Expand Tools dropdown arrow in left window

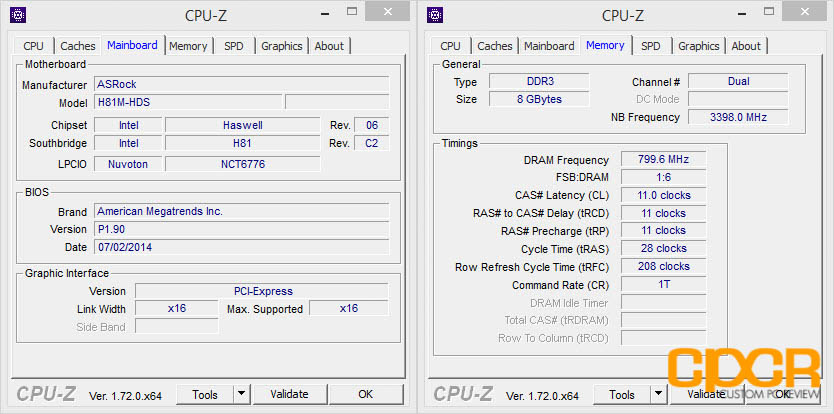(x=241, y=394)
